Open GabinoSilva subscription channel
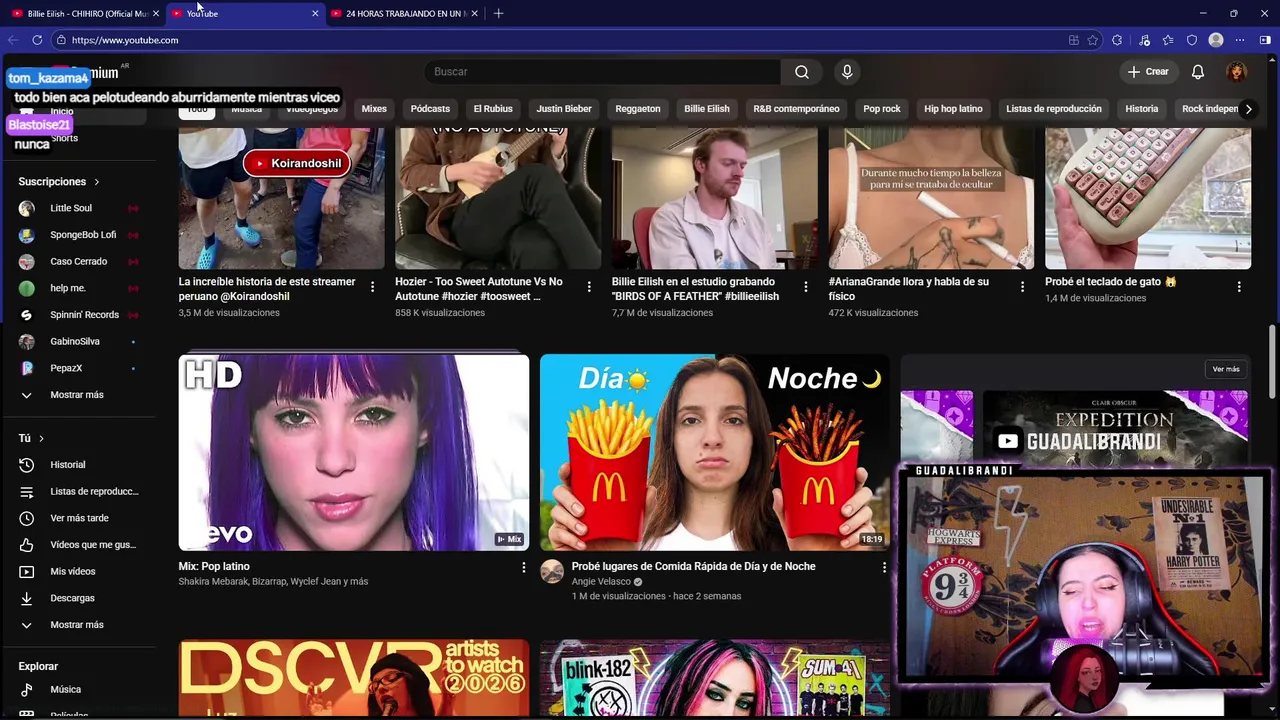Image resolution: width=1280 pixels, height=720 pixels. [75, 342]
